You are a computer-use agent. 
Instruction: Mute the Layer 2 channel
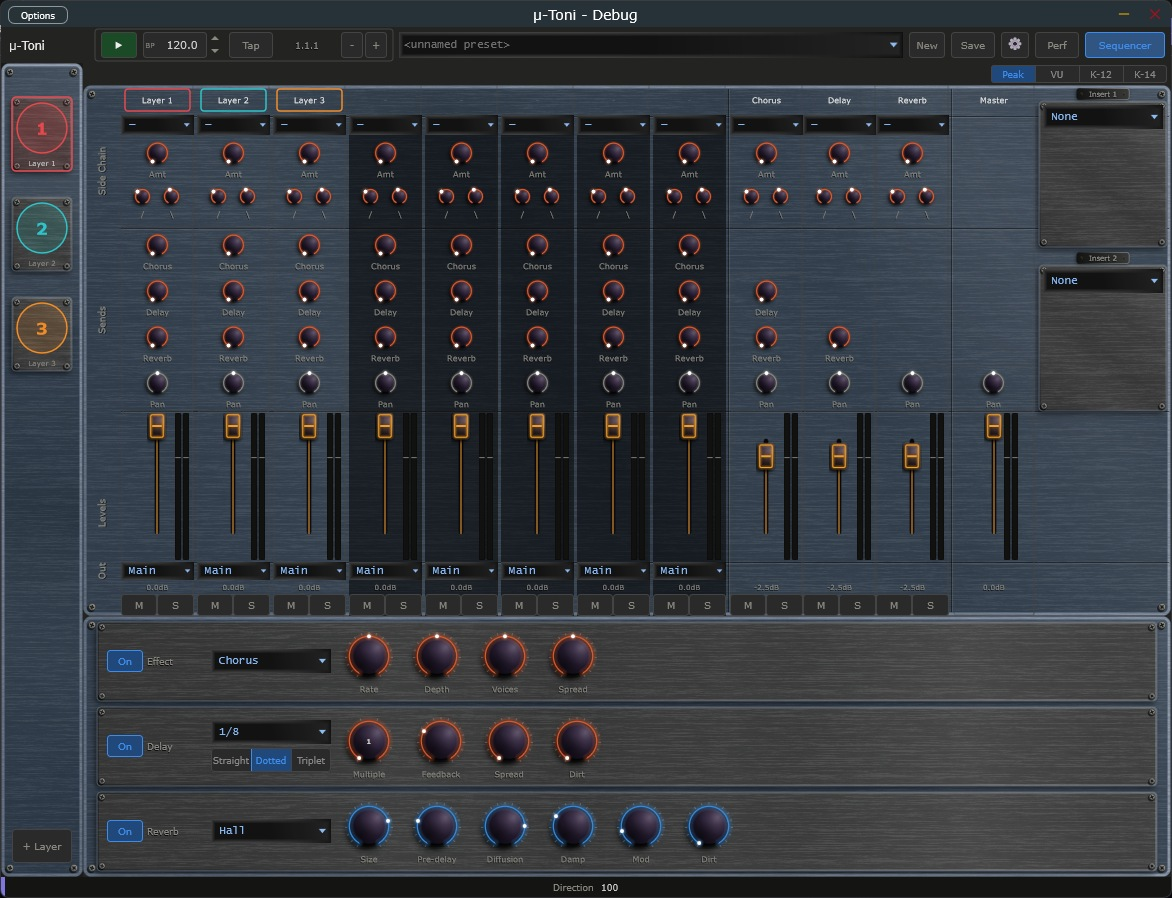215,606
